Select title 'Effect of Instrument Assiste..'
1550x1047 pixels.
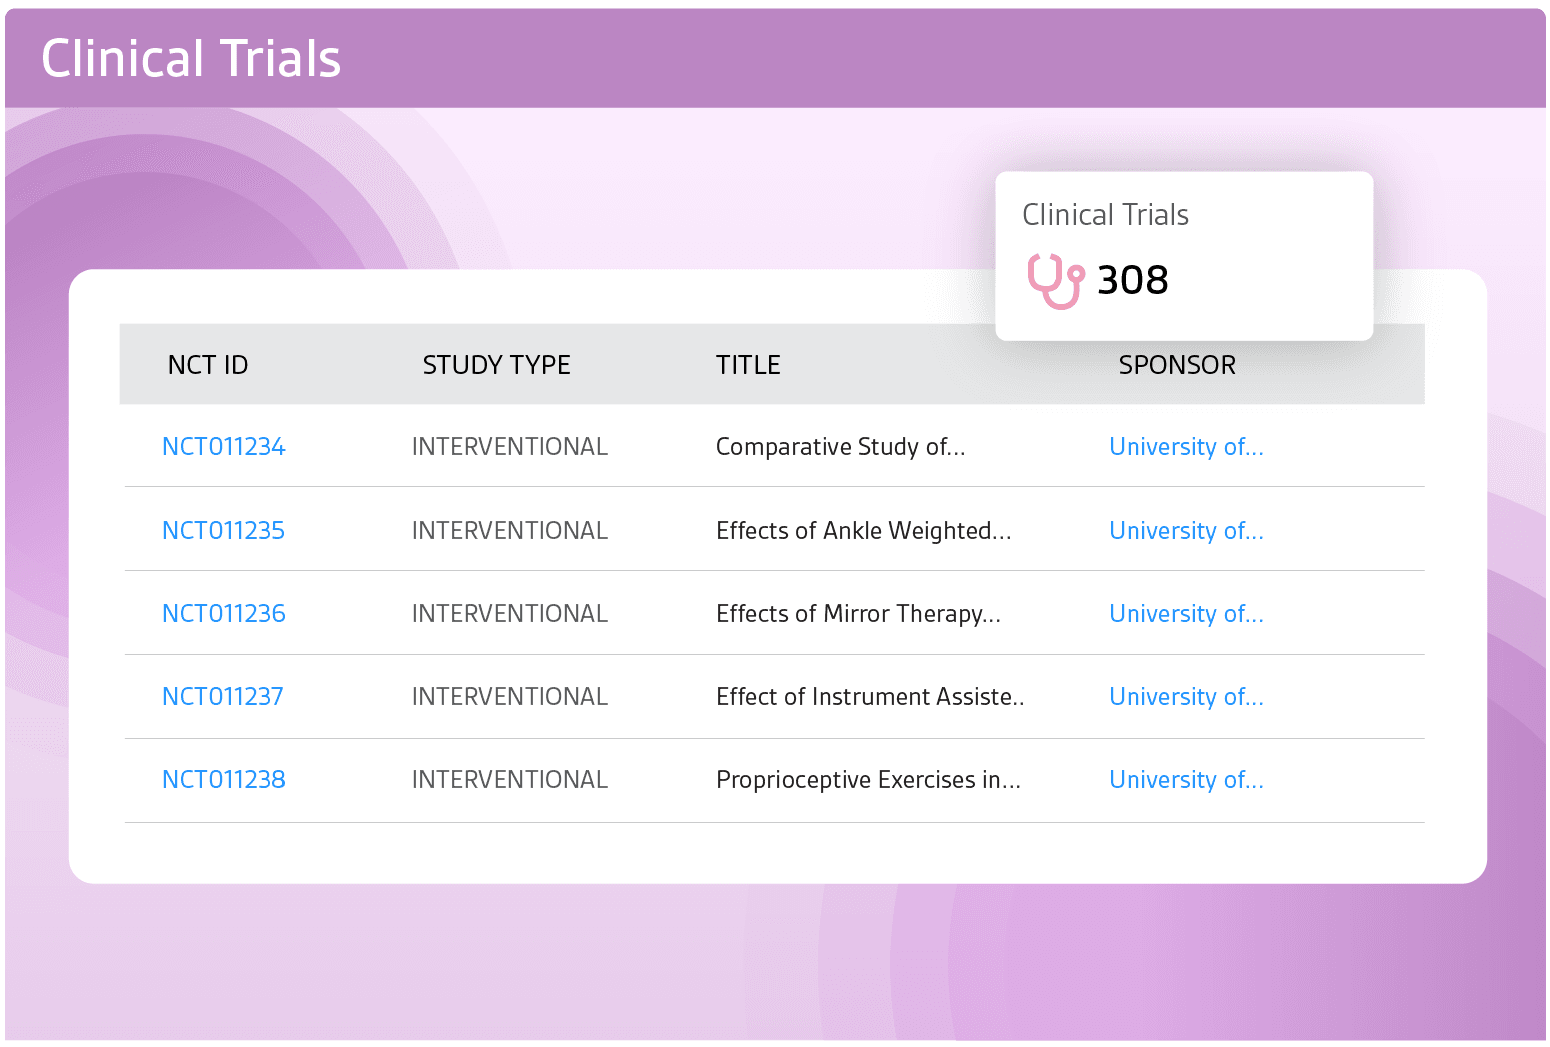coord(870,697)
